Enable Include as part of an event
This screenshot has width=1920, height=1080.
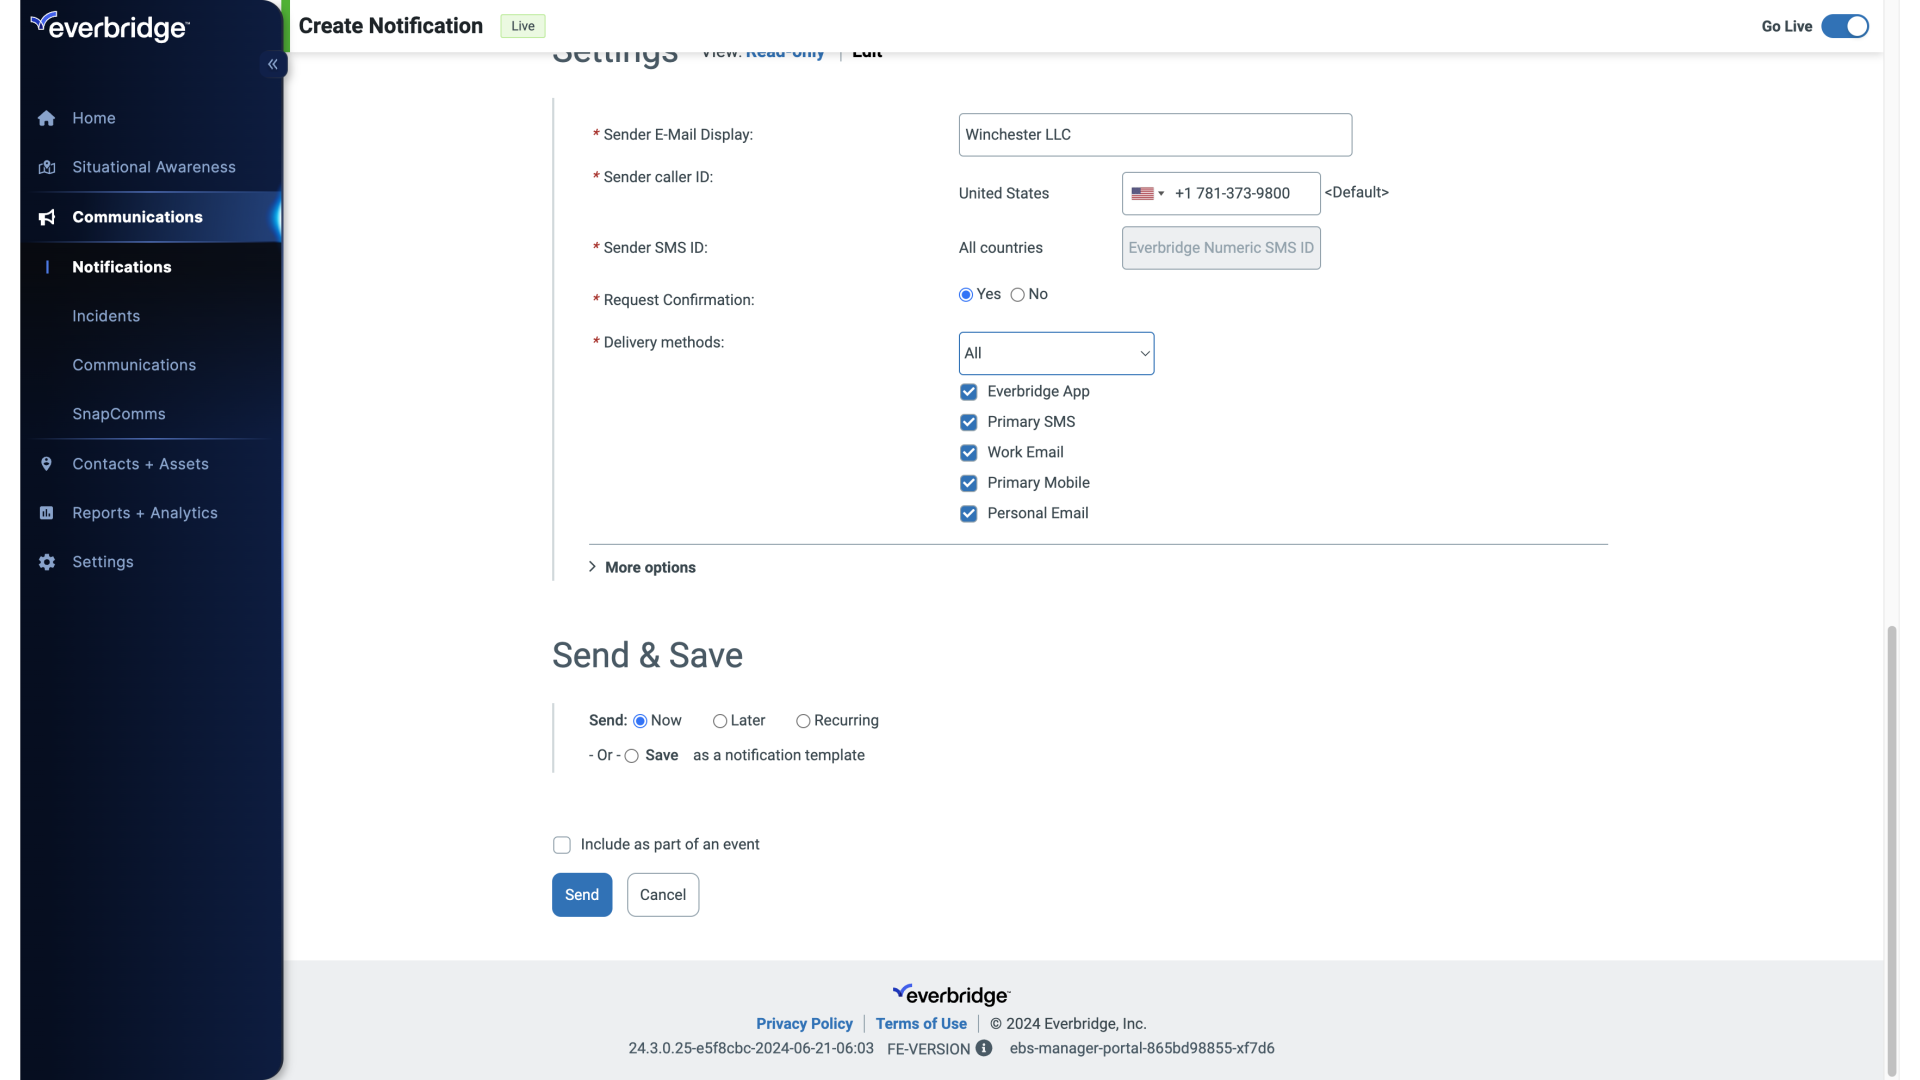pyautogui.click(x=562, y=844)
